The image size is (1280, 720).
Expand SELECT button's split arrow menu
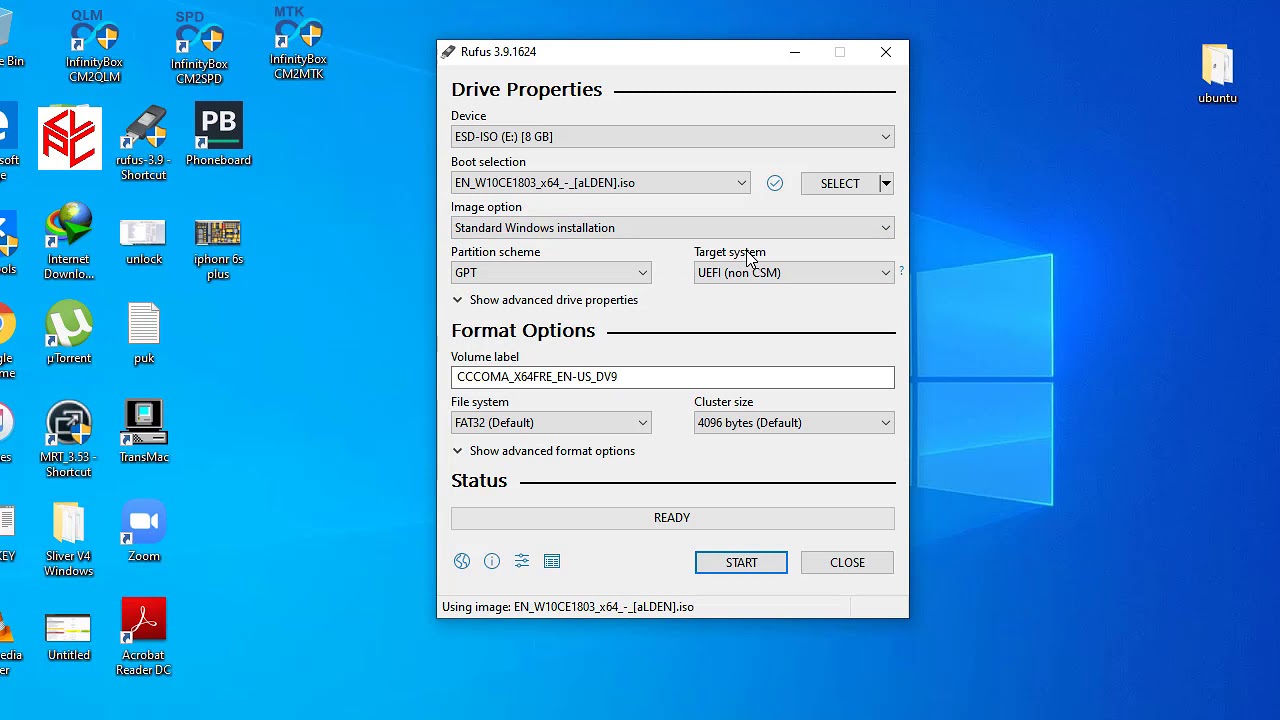[x=886, y=183]
